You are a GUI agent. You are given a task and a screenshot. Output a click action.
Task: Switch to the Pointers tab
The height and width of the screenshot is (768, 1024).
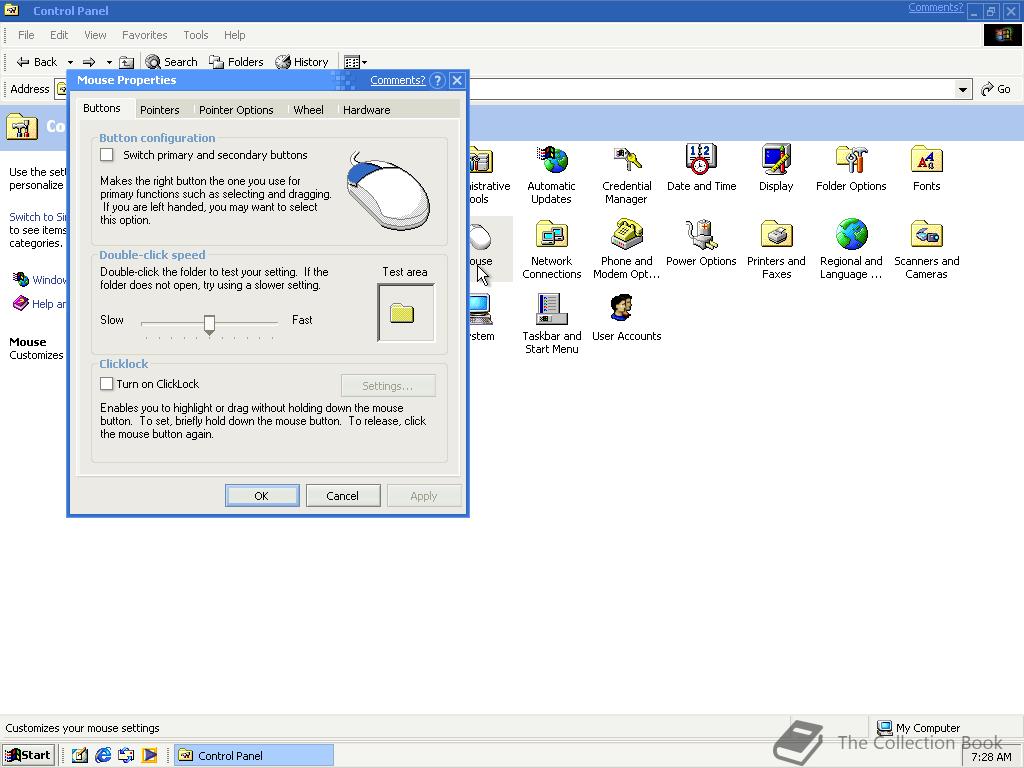click(160, 109)
